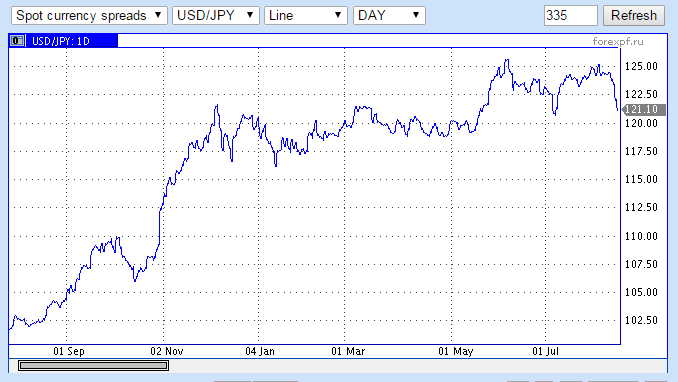Click the 120.00 price axis label

pyautogui.click(x=641, y=123)
